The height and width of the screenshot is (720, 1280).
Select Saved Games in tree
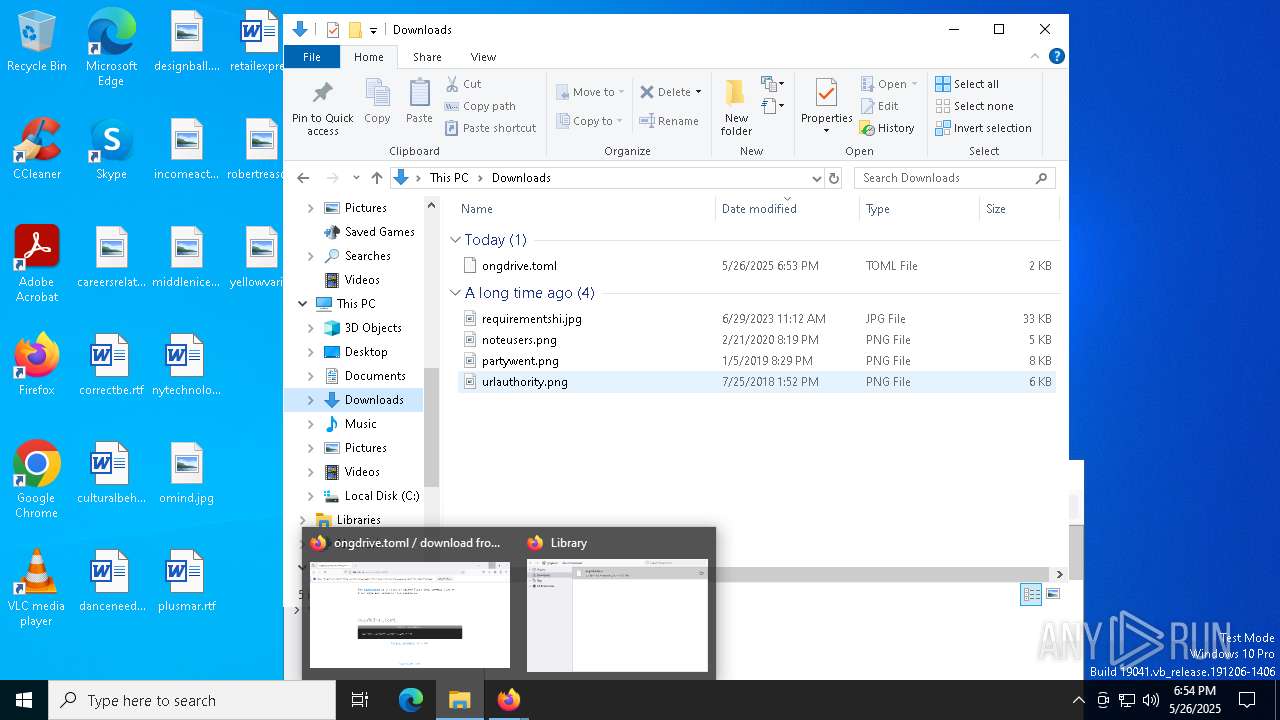(379, 232)
